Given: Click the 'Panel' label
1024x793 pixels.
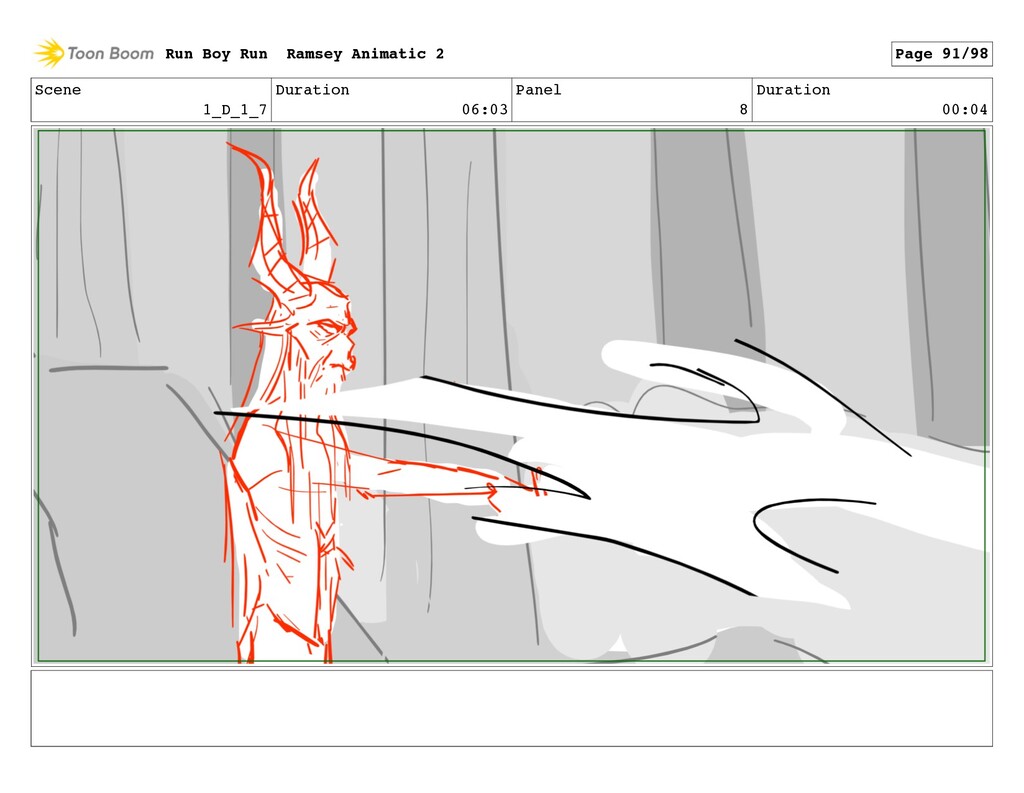Looking at the screenshot, I should pos(538,90).
